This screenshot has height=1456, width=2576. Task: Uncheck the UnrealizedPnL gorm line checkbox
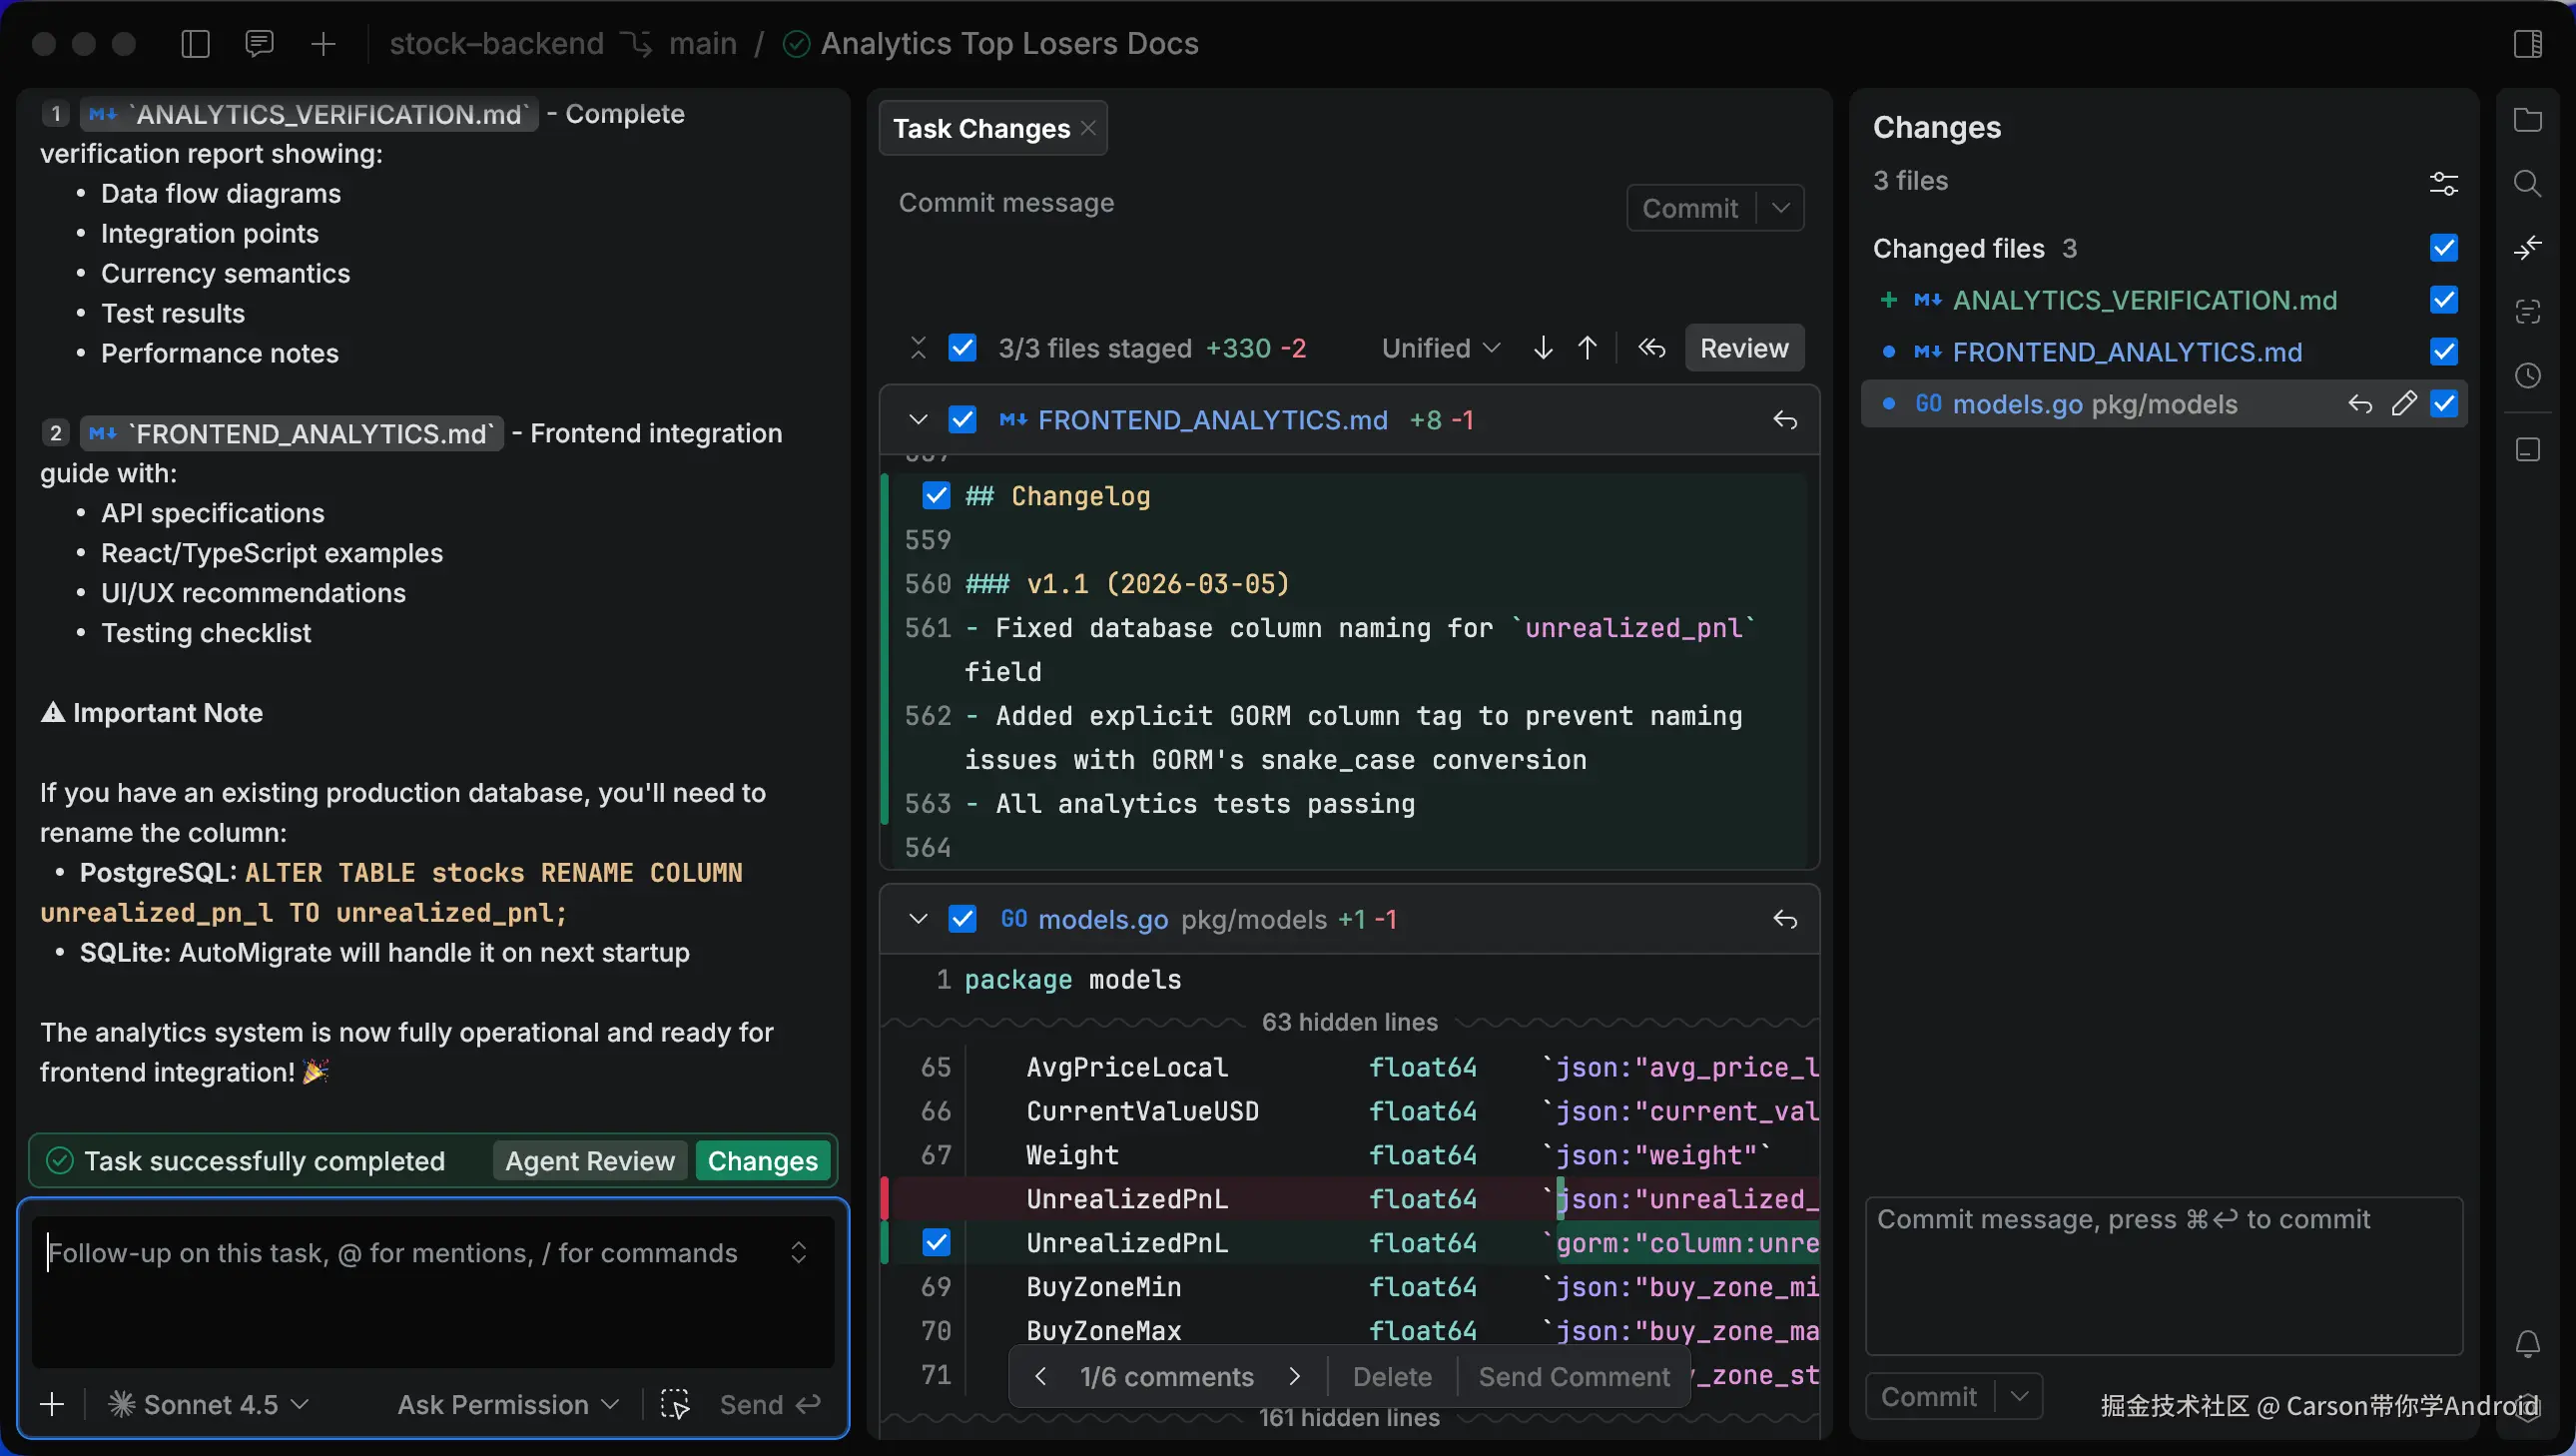[x=936, y=1243]
